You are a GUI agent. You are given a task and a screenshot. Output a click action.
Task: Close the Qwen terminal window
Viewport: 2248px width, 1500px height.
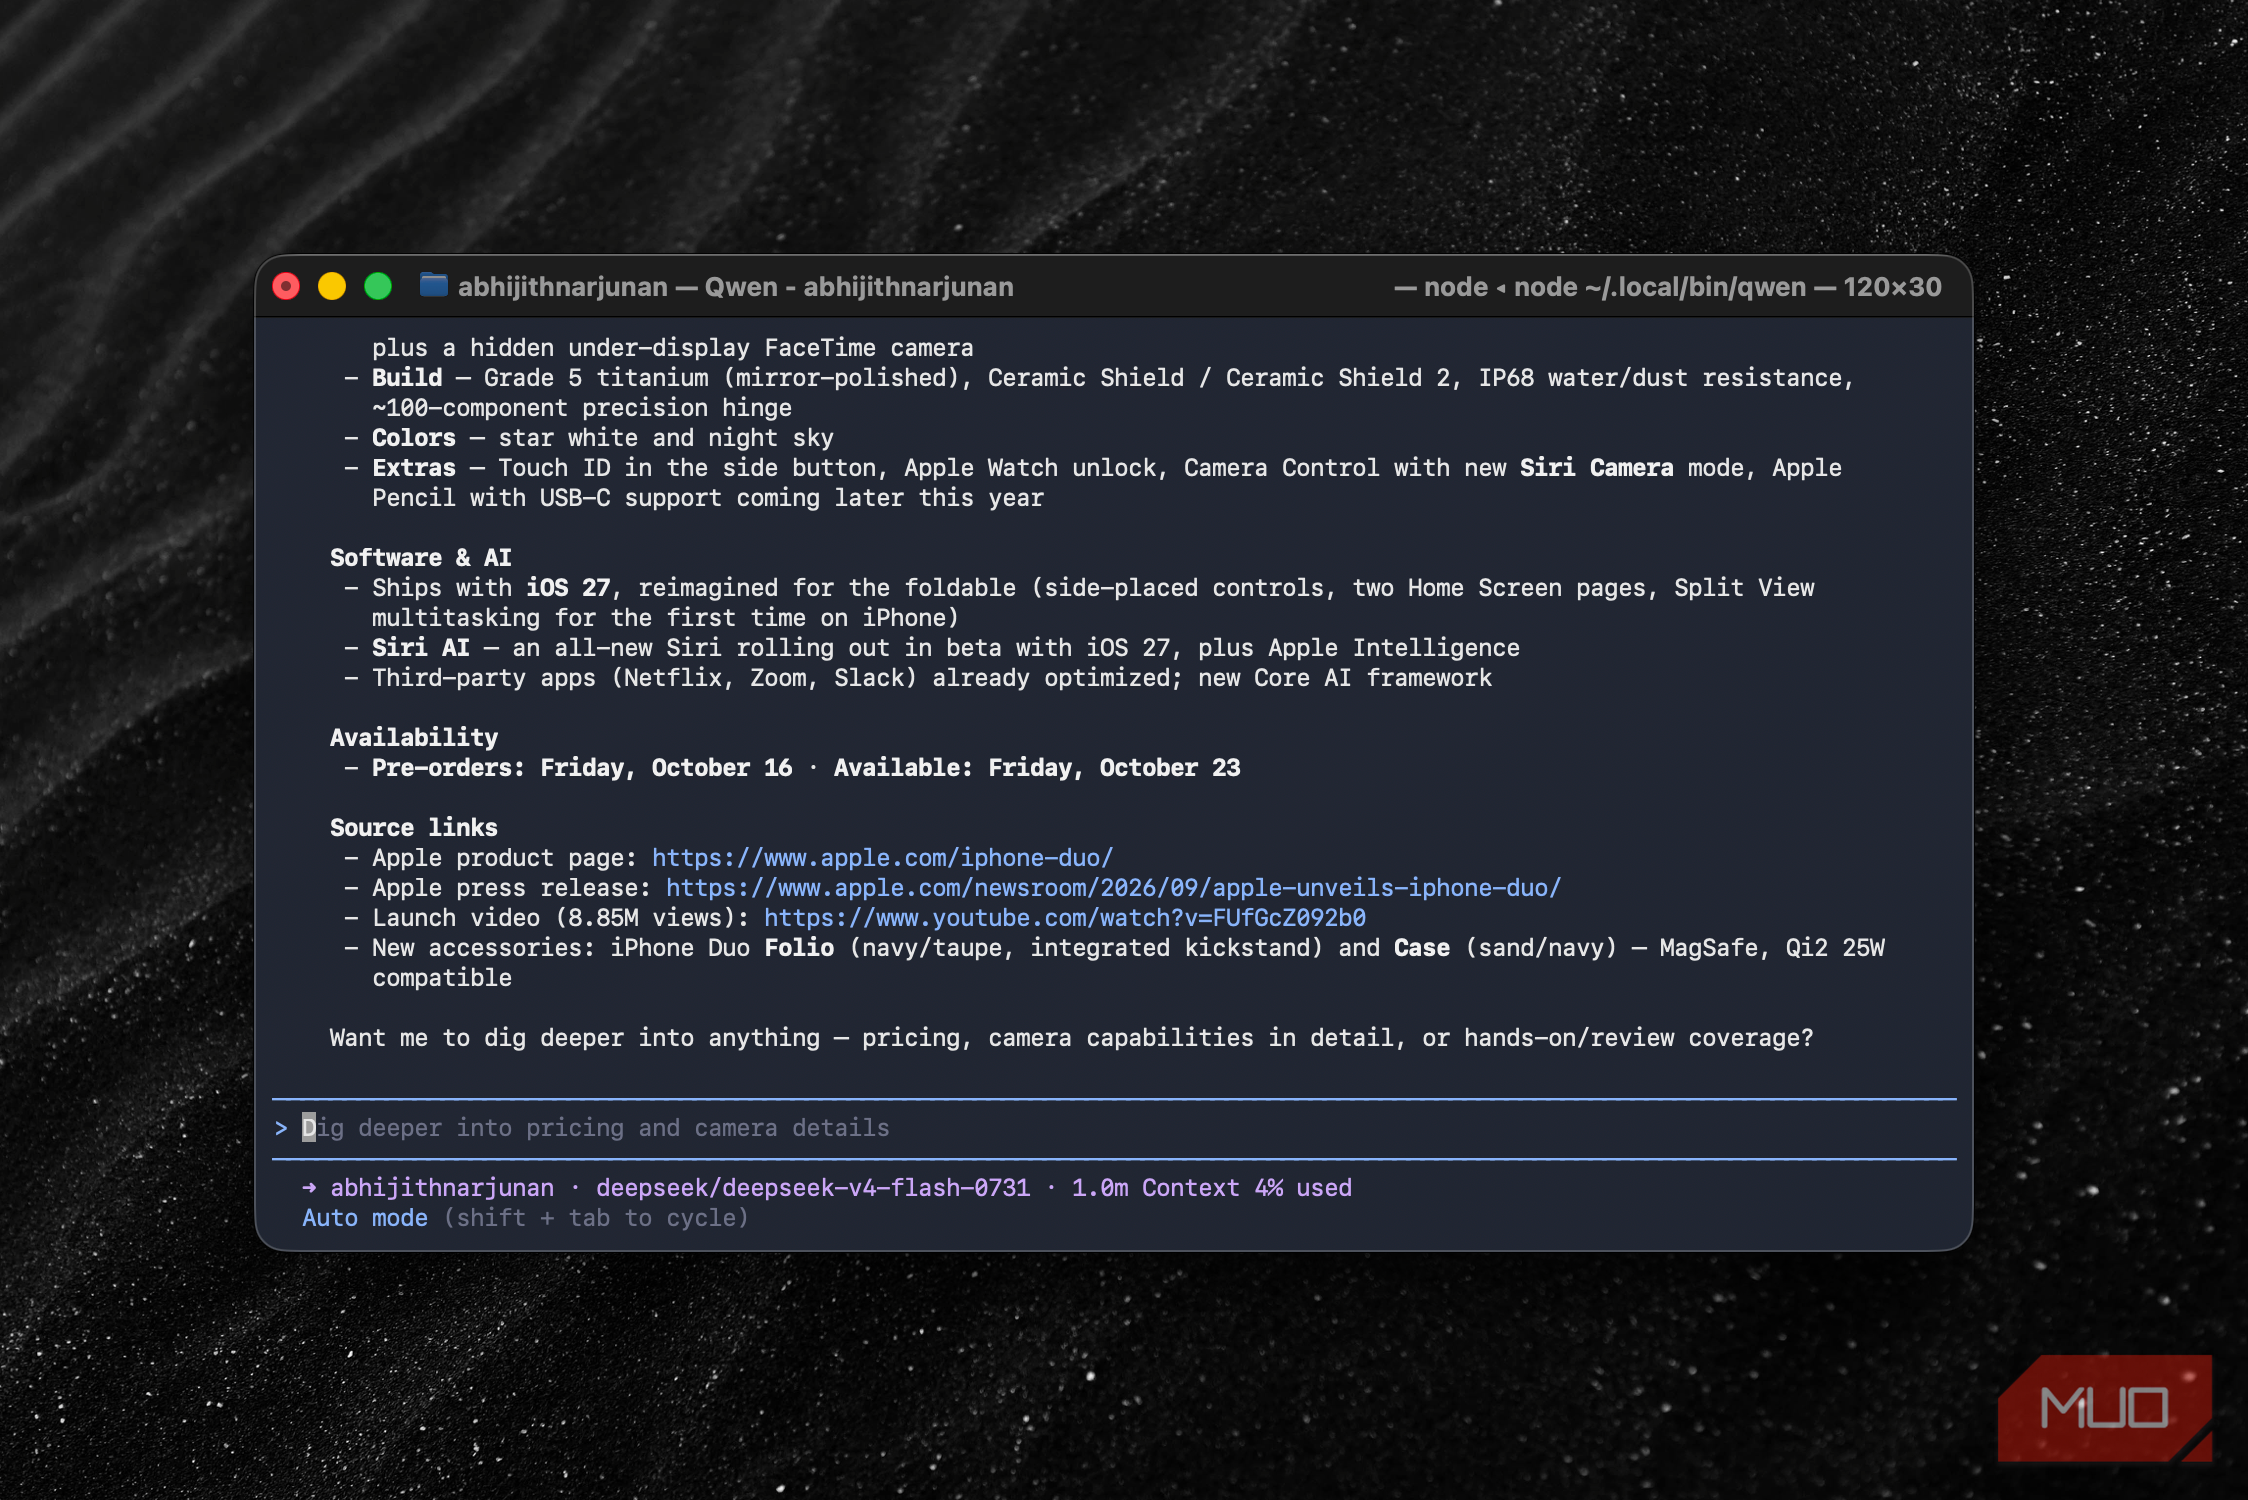point(286,287)
